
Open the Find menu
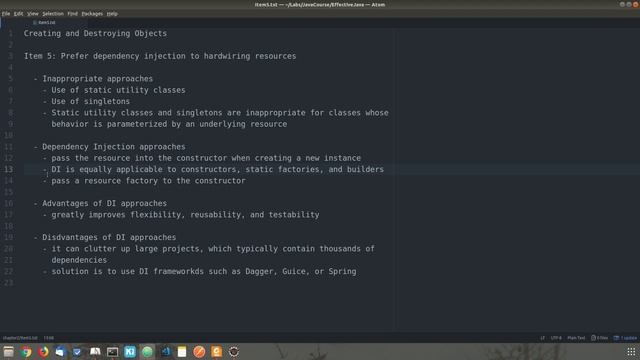tap(72, 13)
